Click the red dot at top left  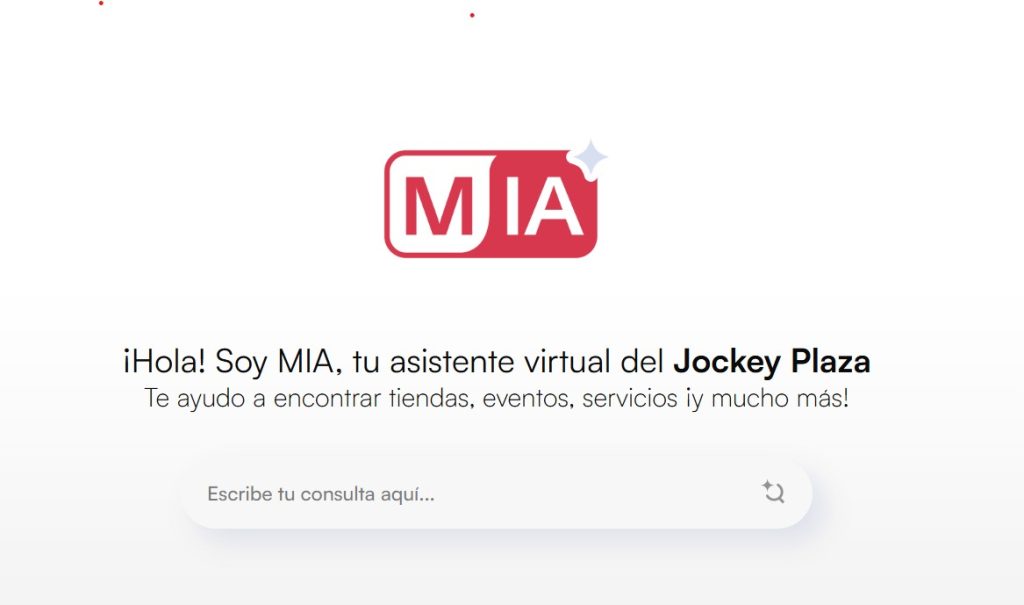point(101,3)
